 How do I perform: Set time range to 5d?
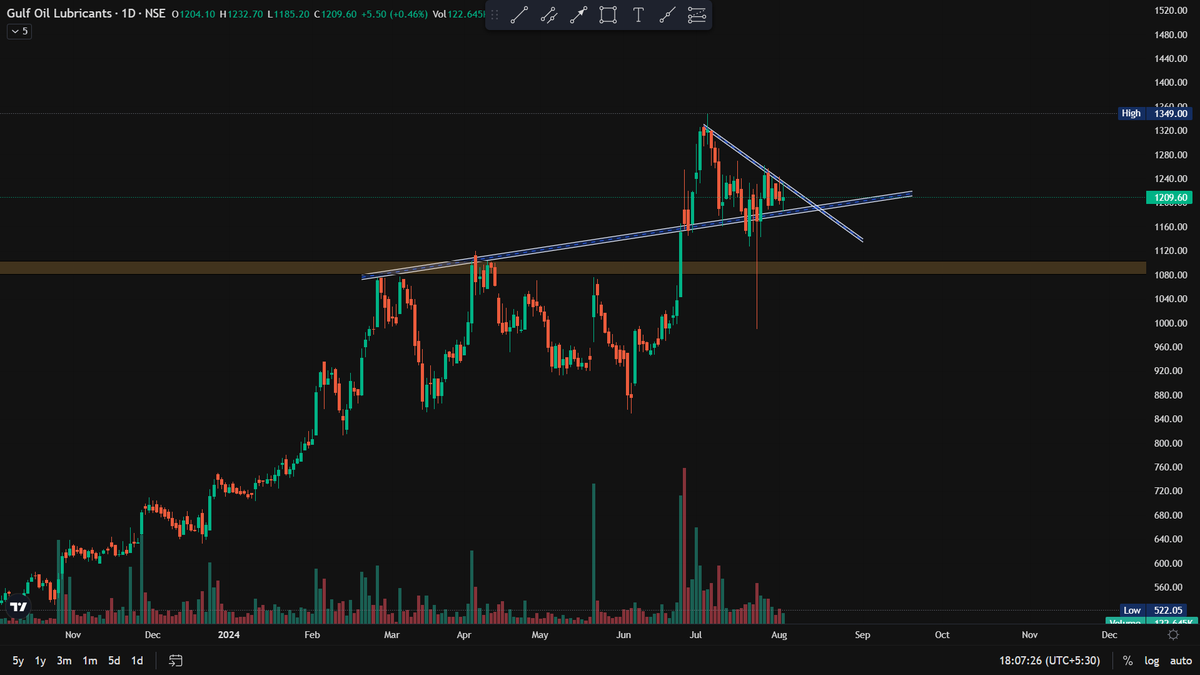(x=114, y=661)
